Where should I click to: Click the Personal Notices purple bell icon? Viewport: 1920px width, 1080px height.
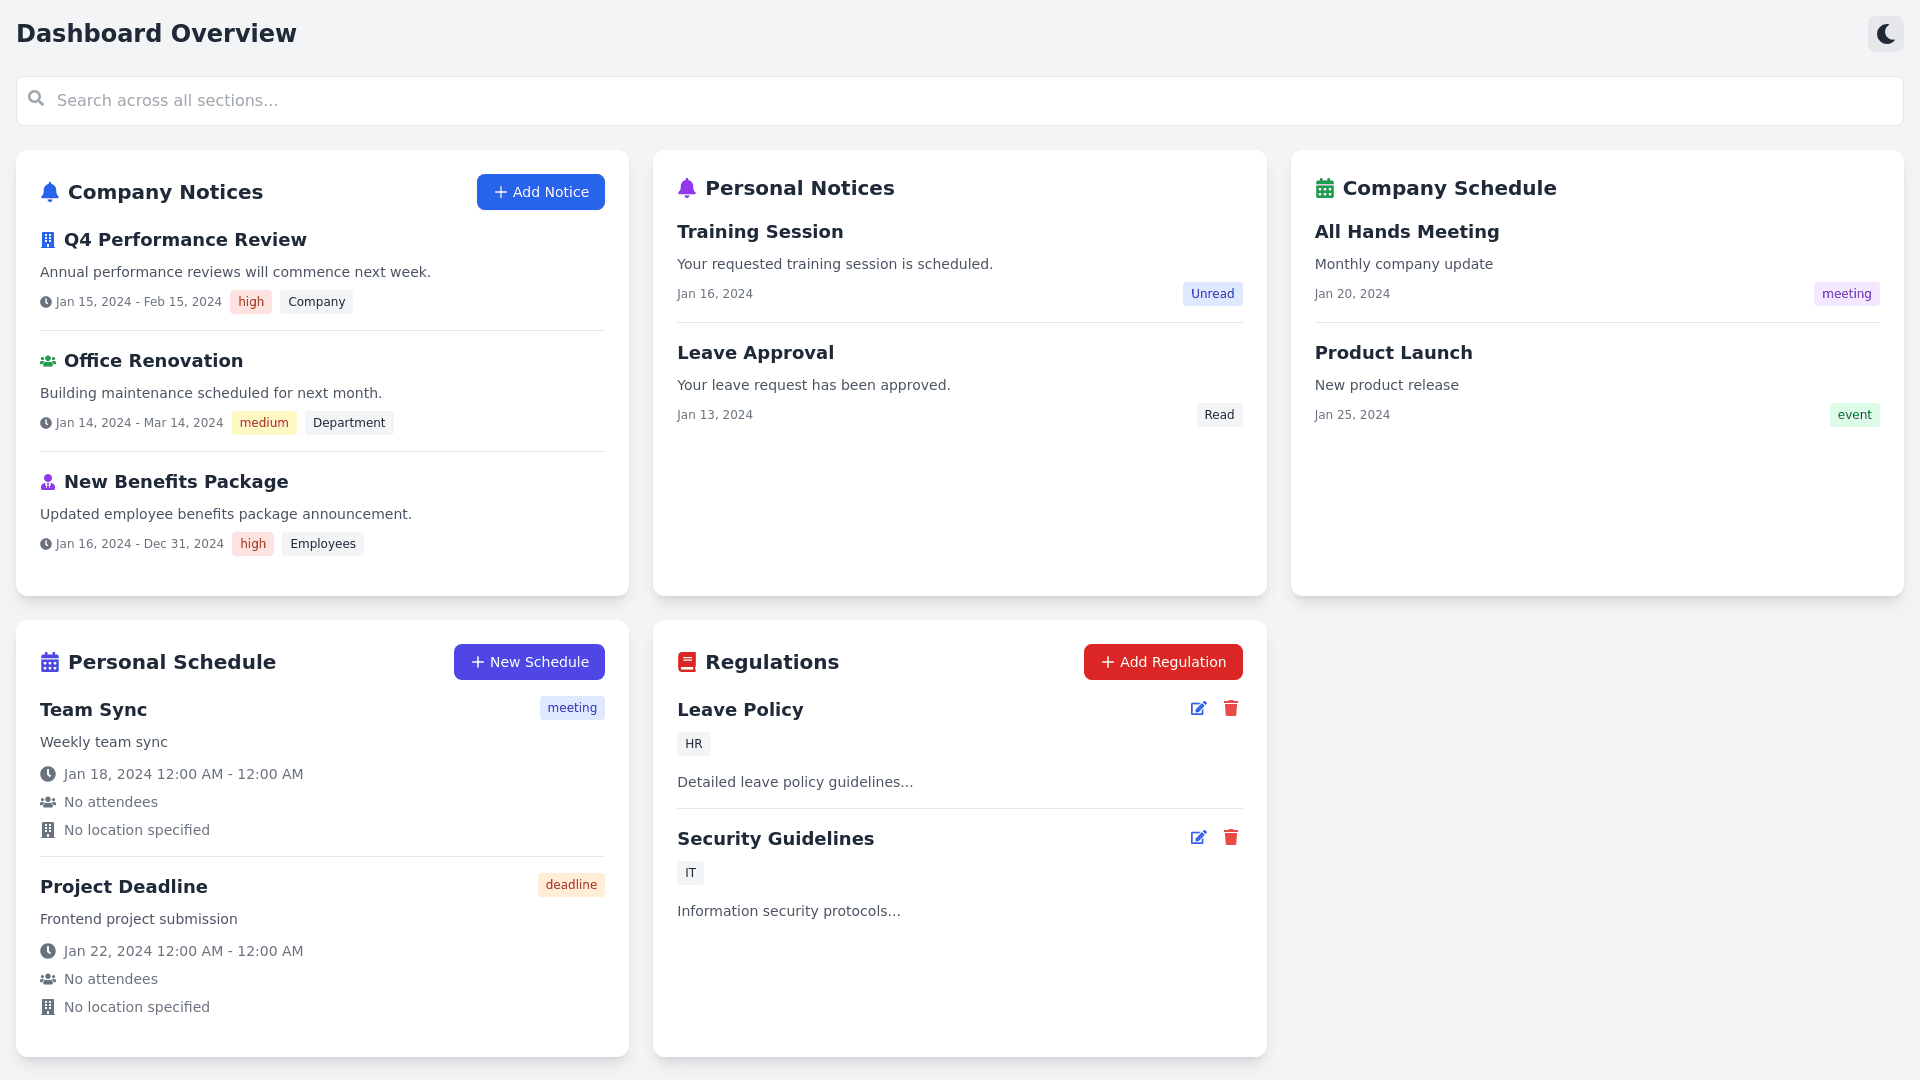687,188
